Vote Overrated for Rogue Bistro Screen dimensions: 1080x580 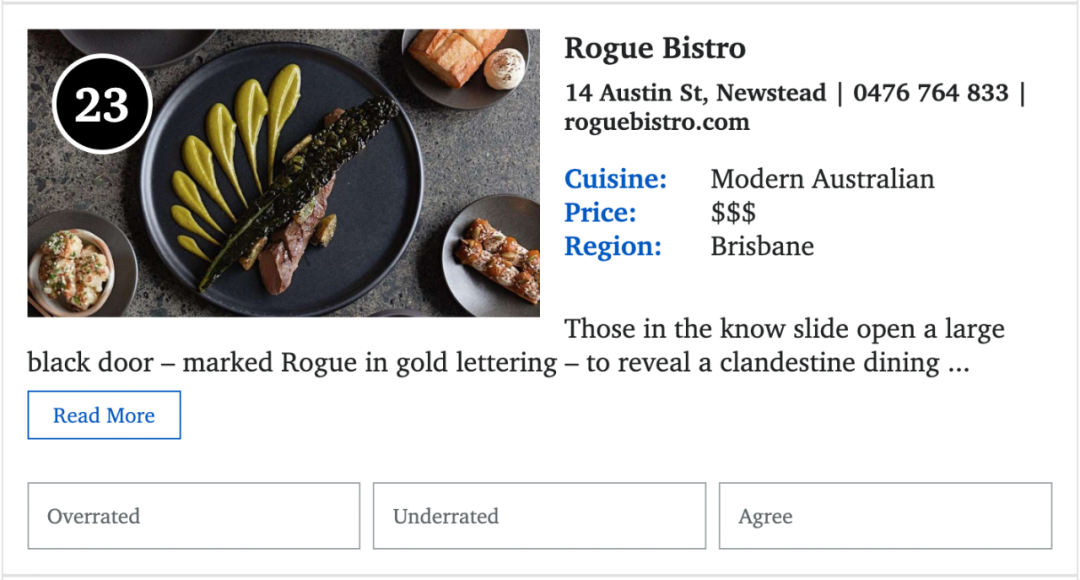coord(194,516)
